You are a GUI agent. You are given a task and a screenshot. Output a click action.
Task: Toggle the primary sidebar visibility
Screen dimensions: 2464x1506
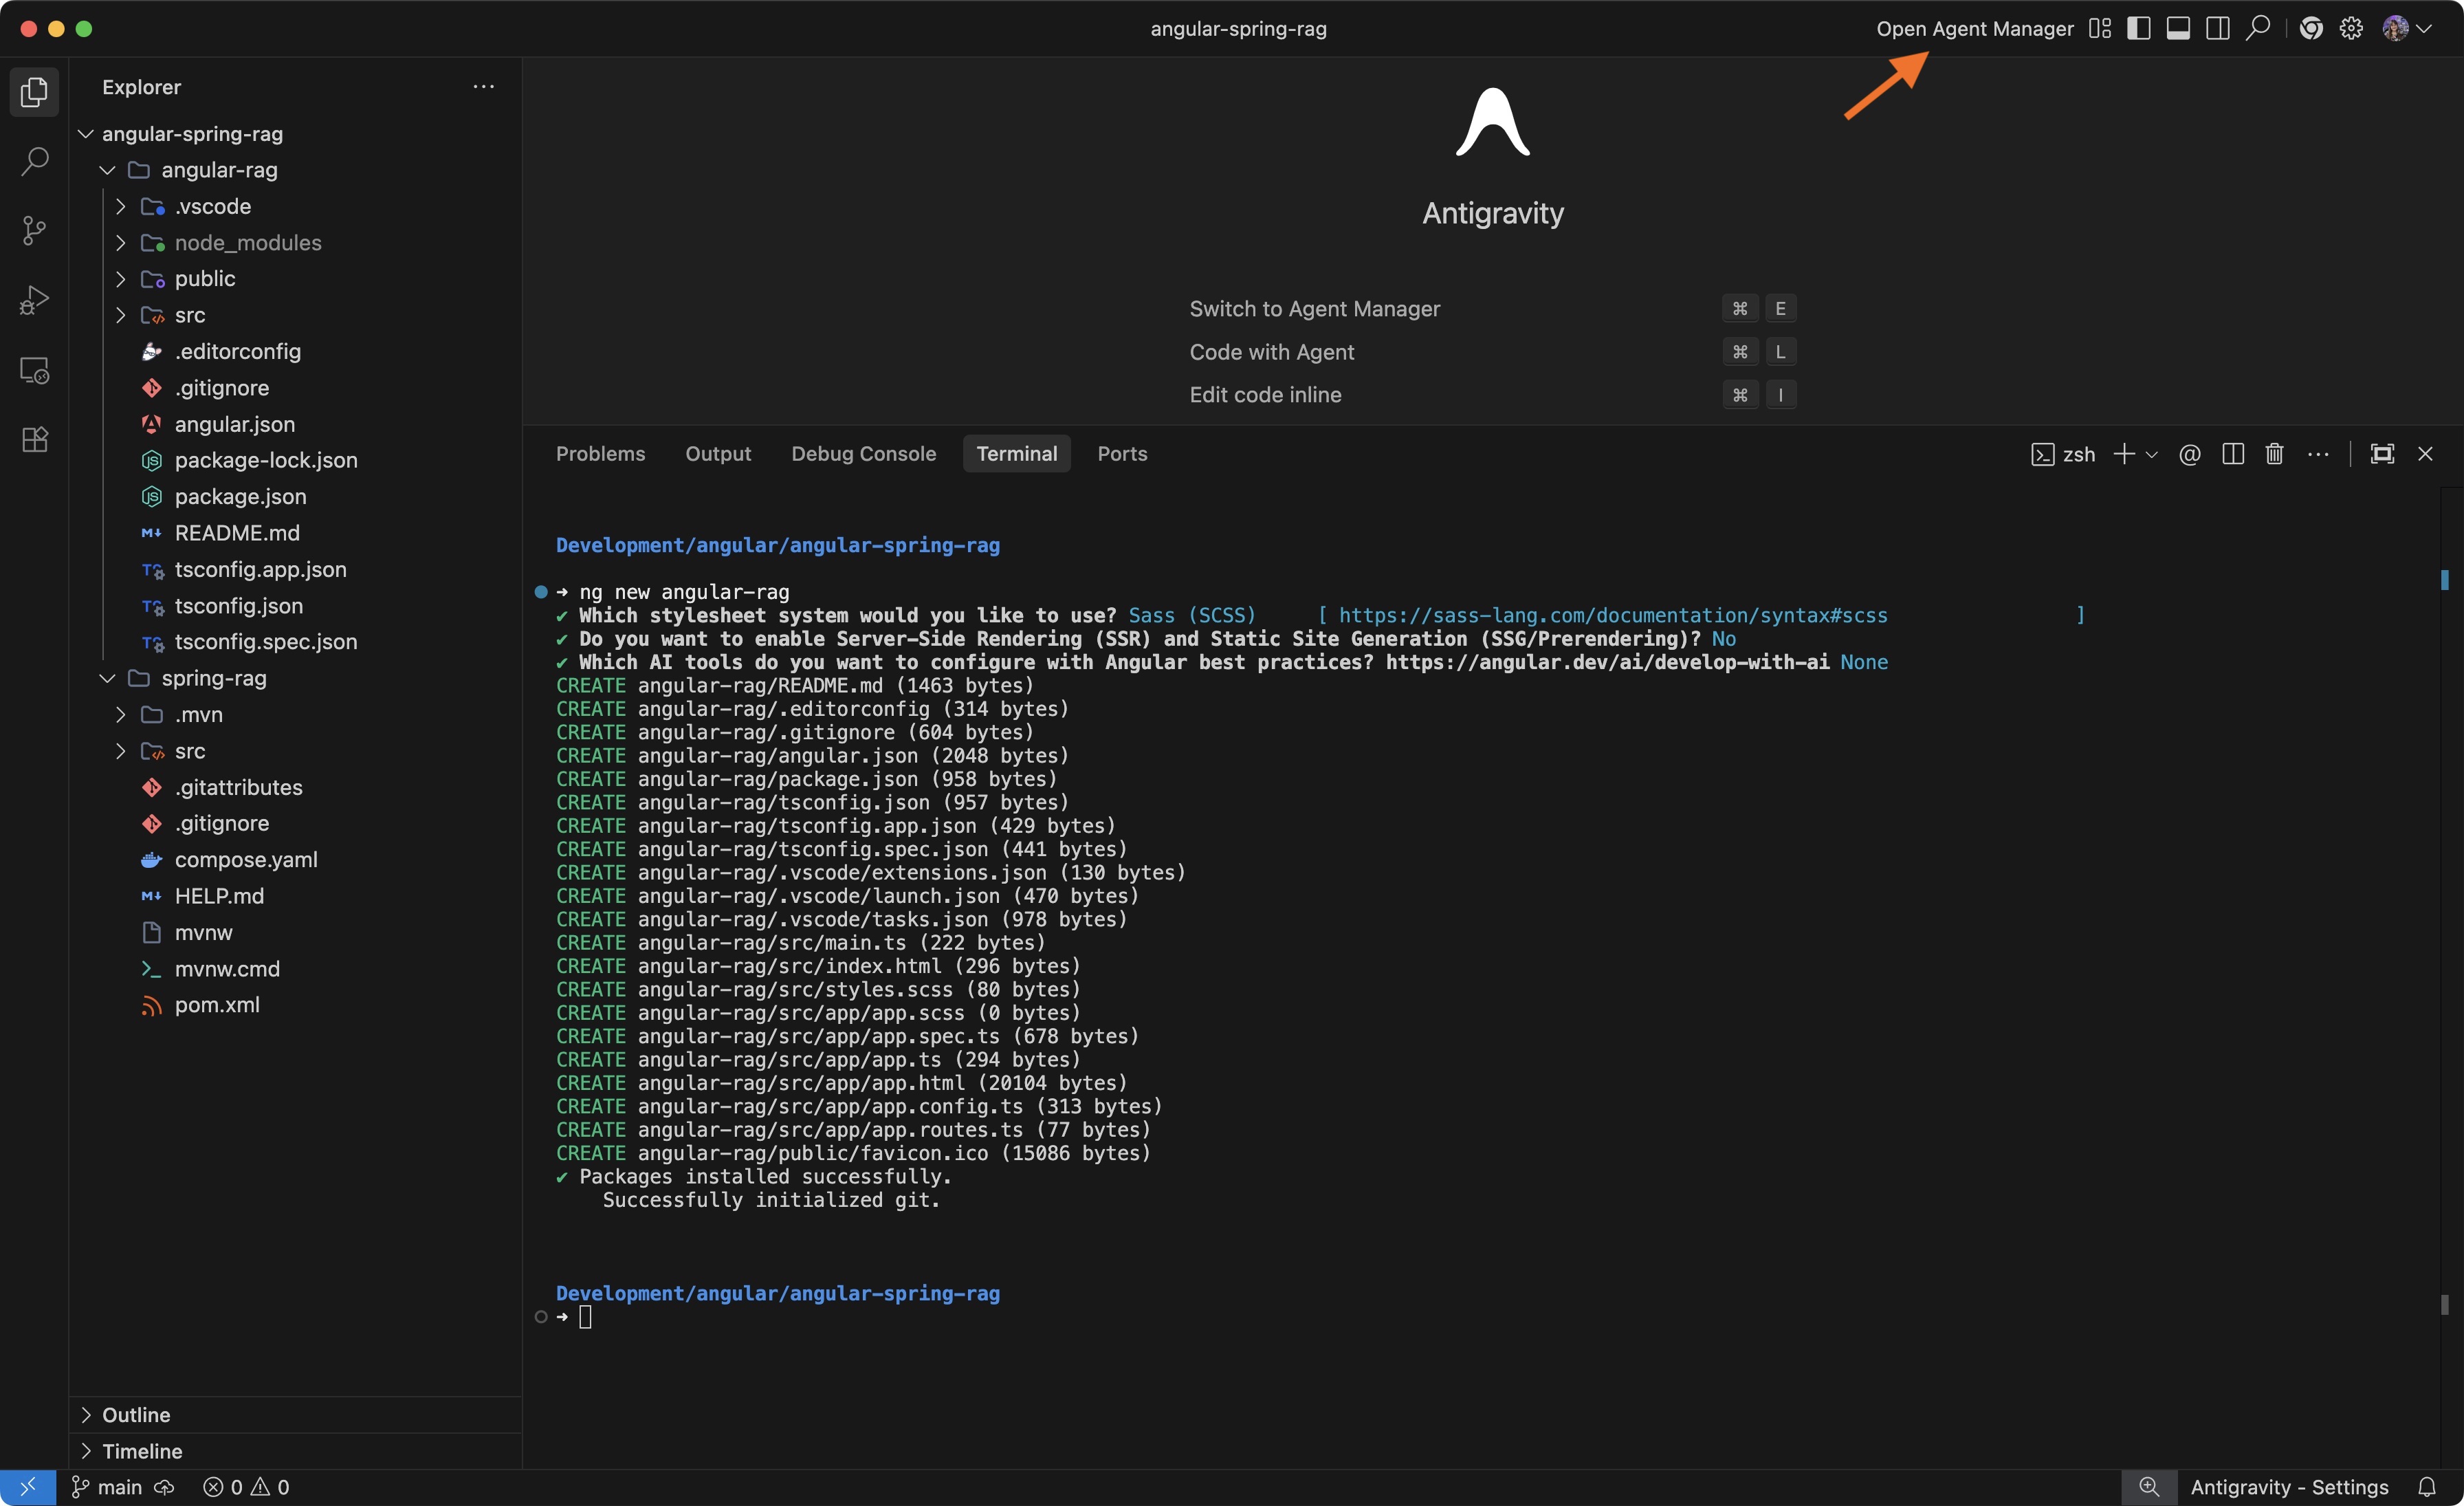pyautogui.click(x=2138, y=28)
